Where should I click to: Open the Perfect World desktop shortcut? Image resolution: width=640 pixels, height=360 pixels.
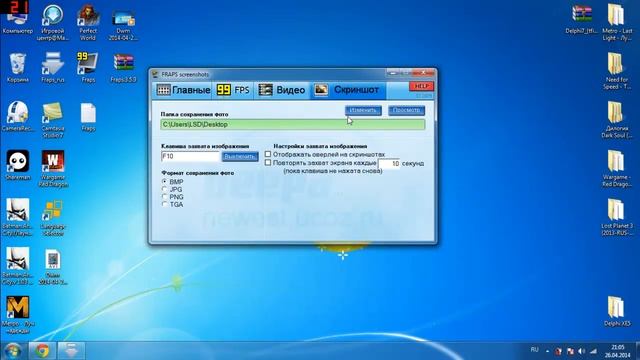(88, 23)
